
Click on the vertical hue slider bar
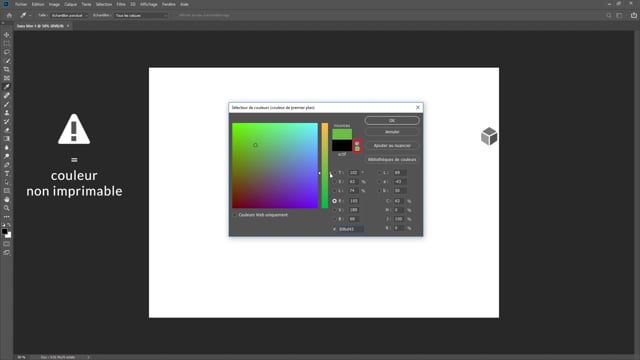324,166
